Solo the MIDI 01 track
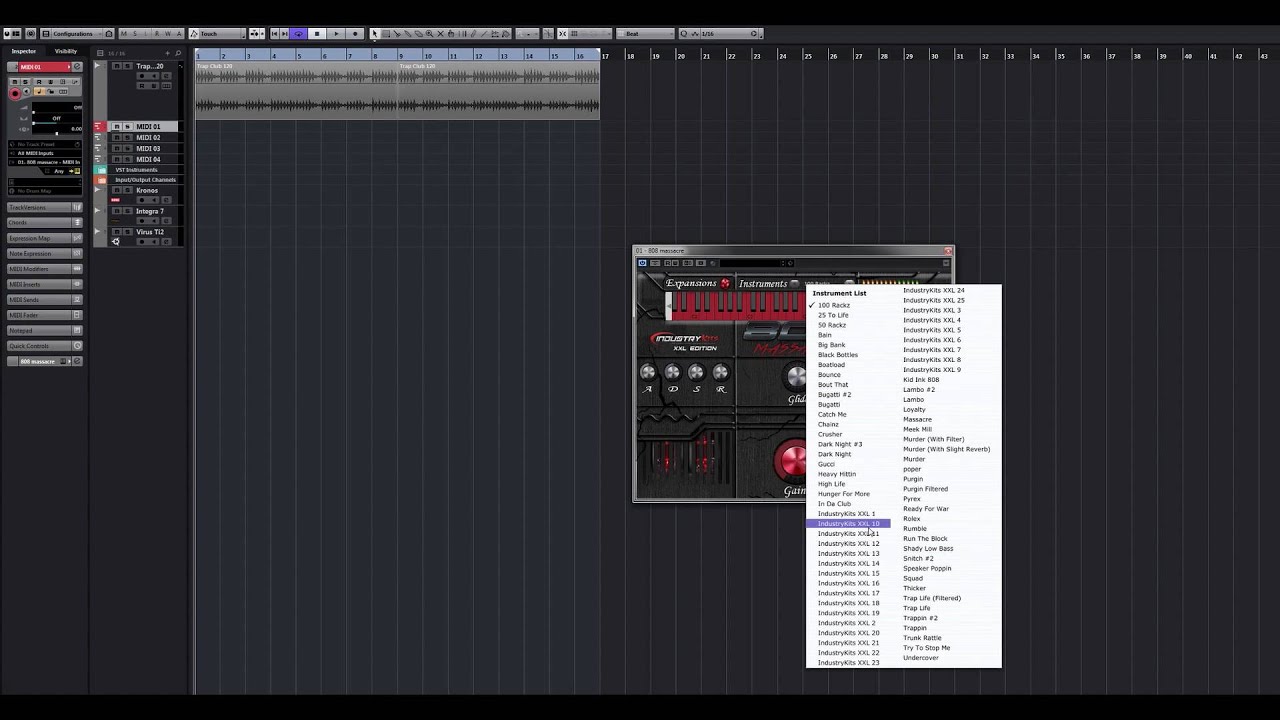 coord(128,127)
